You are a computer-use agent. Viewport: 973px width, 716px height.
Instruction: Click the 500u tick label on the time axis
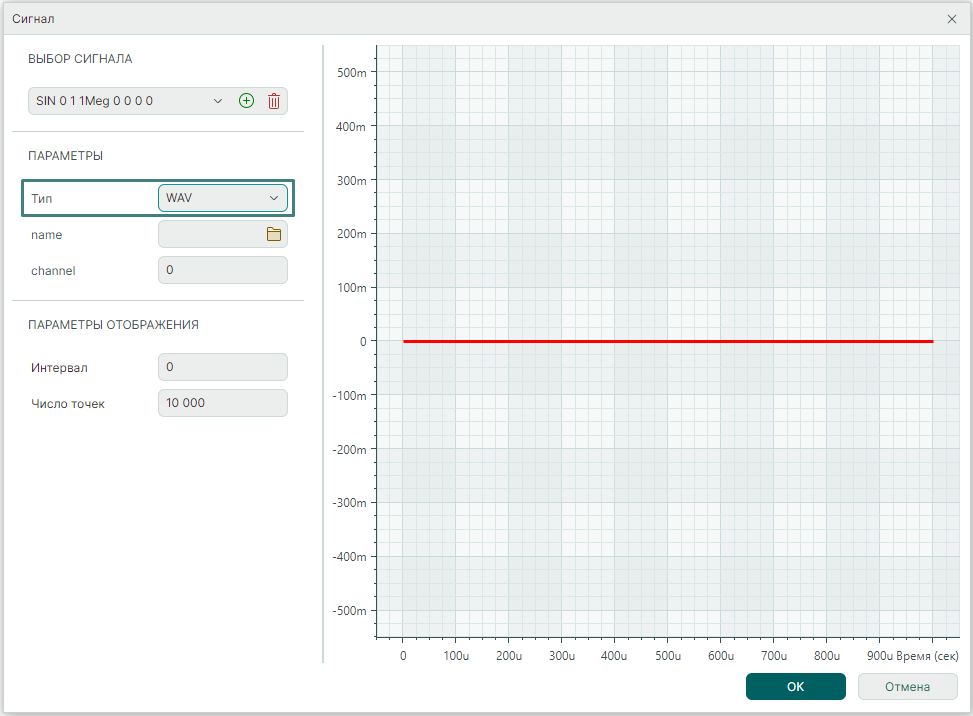pos(667,656)
